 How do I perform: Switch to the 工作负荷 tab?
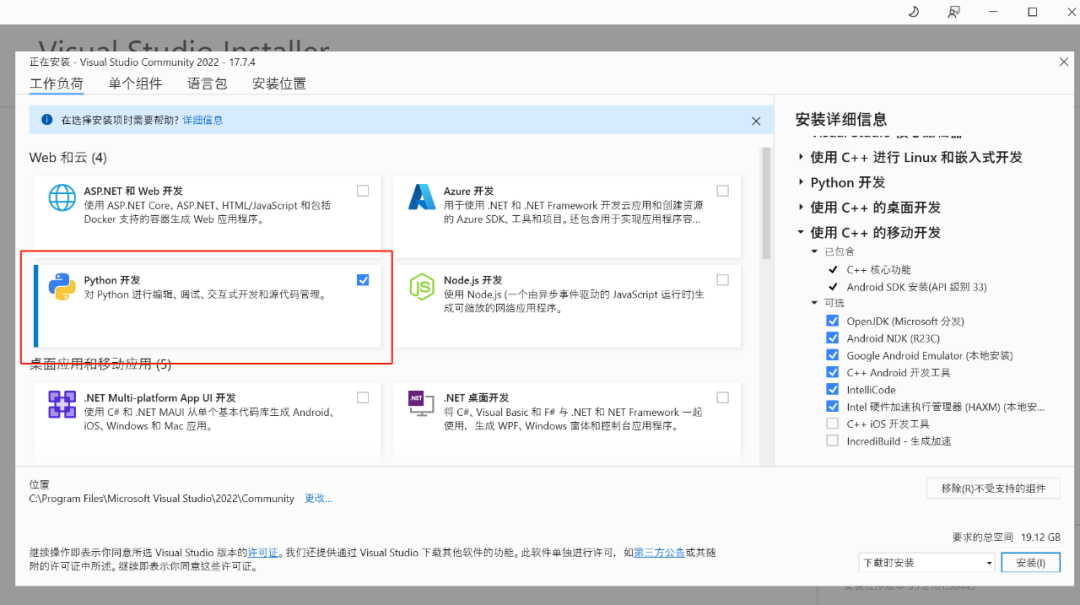pyautogui.click(x=56, y=84)
